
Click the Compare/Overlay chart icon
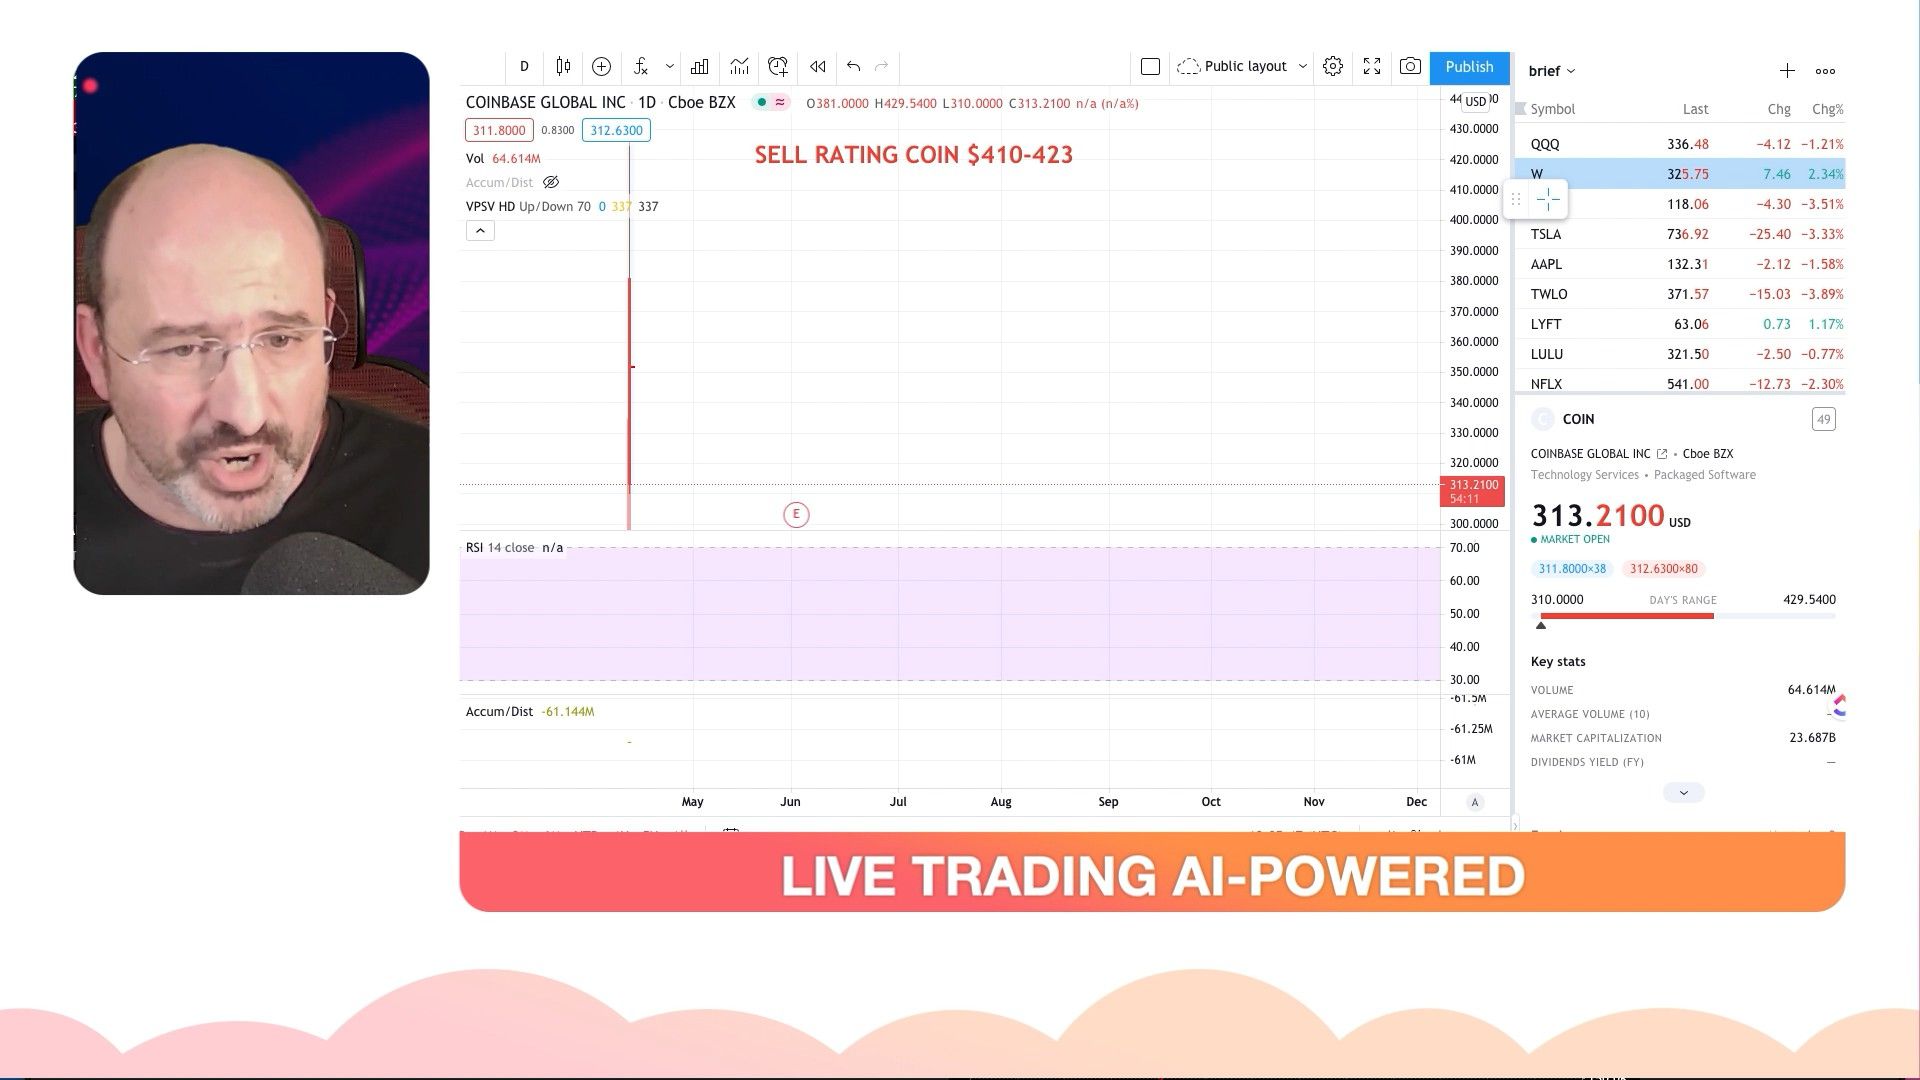click(603, 66)
